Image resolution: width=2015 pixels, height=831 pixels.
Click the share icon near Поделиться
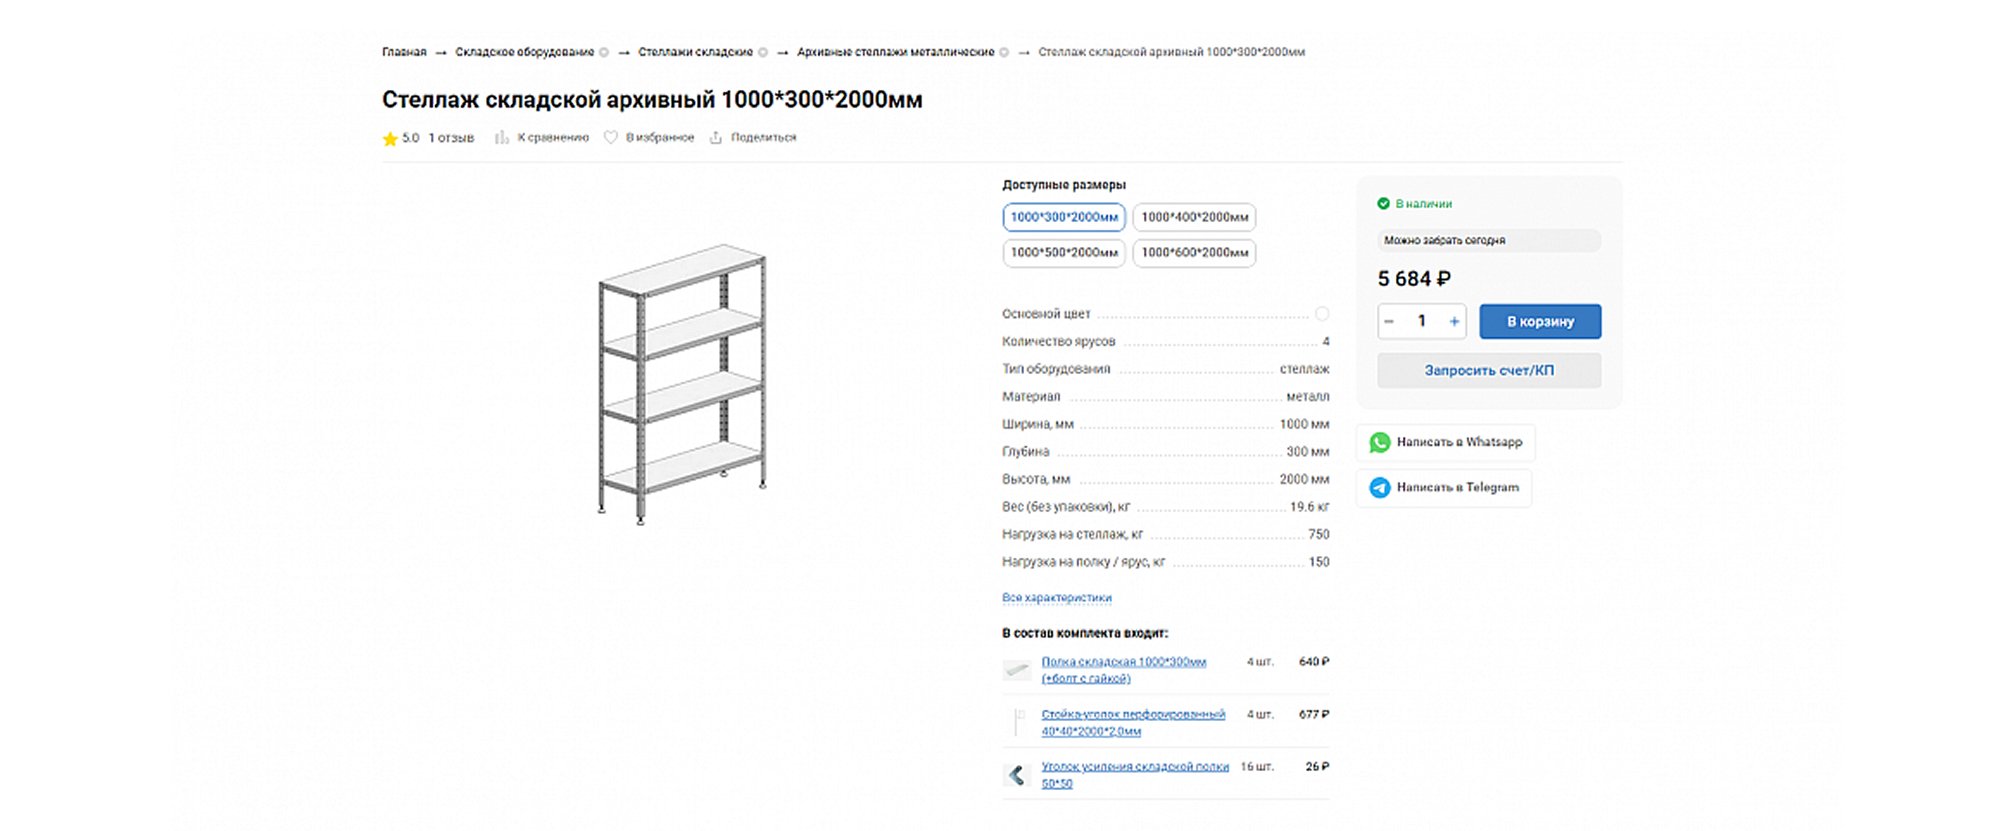click(x=716, y=138)
